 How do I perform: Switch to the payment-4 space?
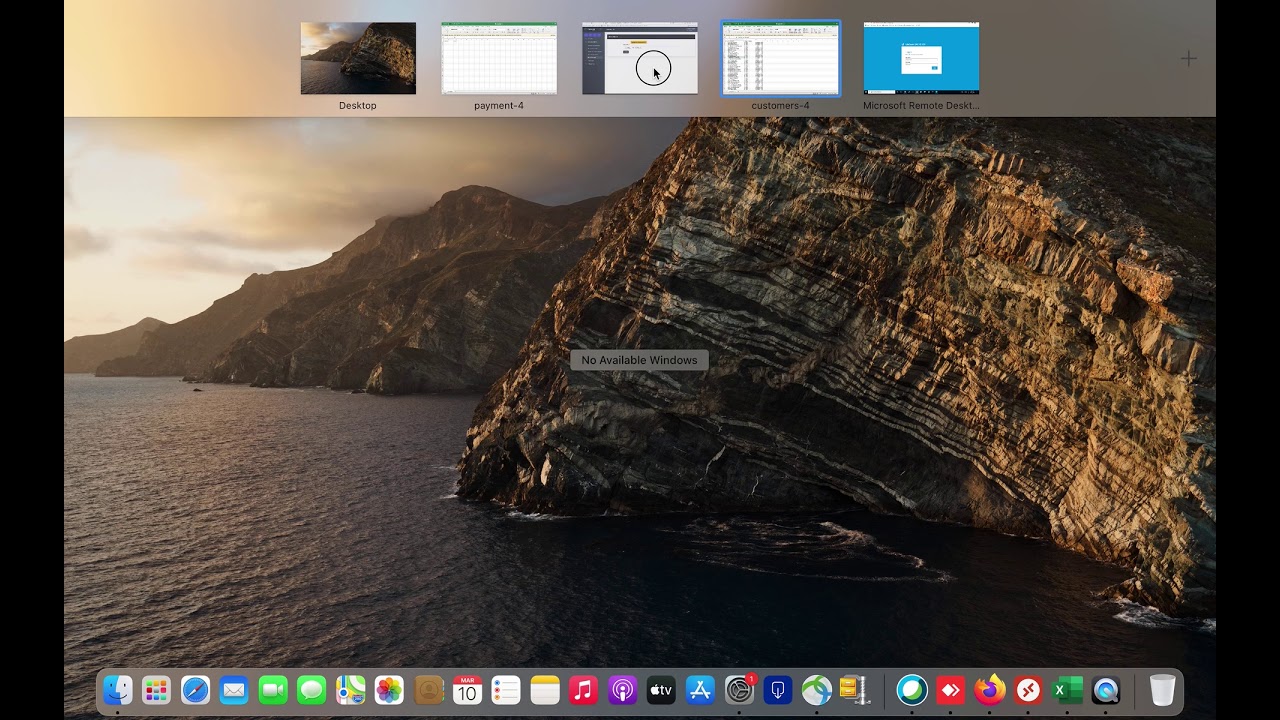499,58
